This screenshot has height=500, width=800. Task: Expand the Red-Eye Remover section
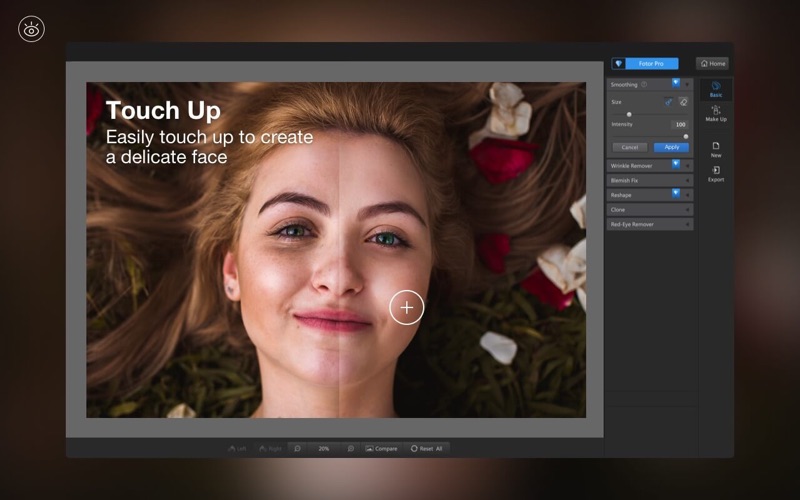pyautogui.click(x=687, y=224)
